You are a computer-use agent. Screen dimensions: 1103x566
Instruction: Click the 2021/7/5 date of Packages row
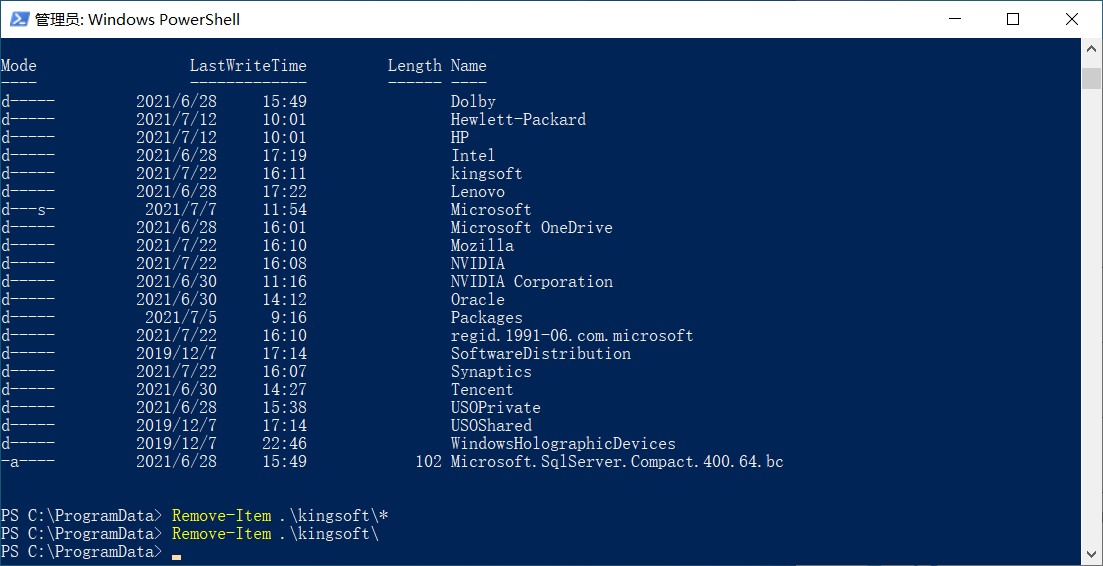coord(181,318)
